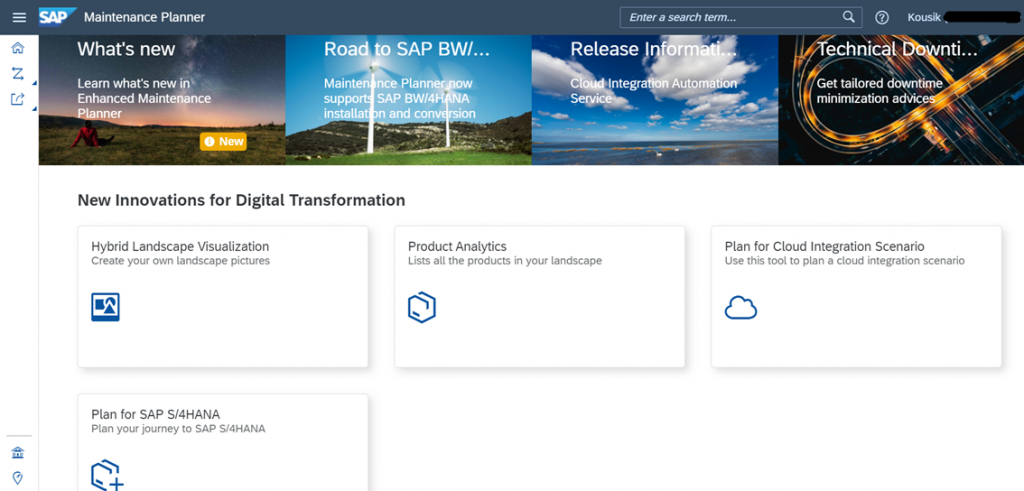The height and width of the screenshot is (491, 1024).
Task: Click the cloud icon on Cloud Integration tile
Action: tap(741, 308)
